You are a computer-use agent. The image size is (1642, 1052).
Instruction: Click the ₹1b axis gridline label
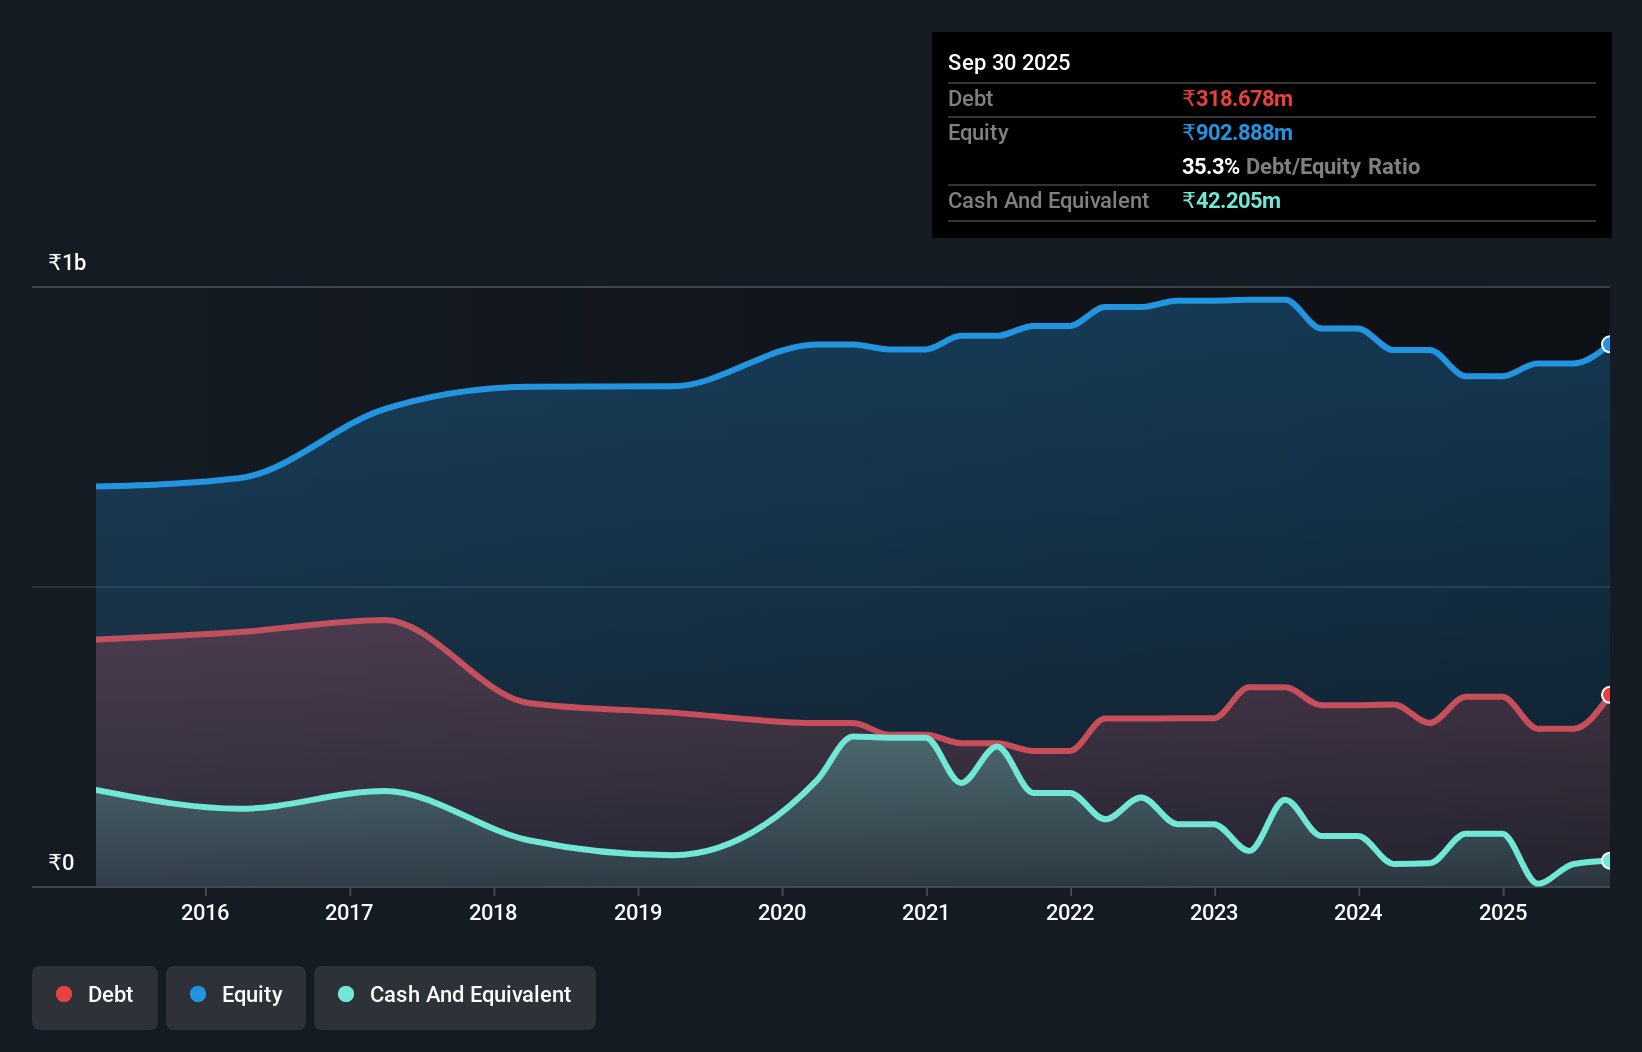[66, 261]
